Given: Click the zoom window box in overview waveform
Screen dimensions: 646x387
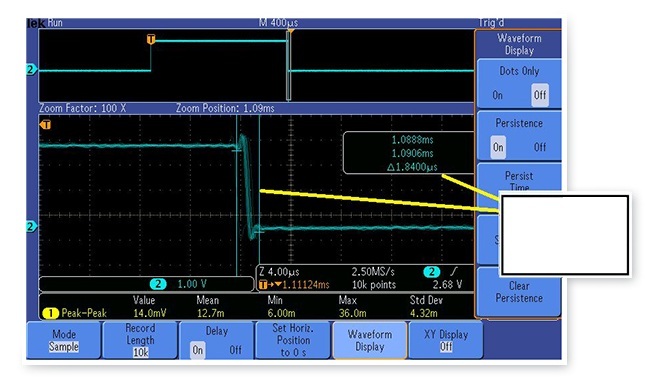Looking at the screenshot, I should [288, 65].
